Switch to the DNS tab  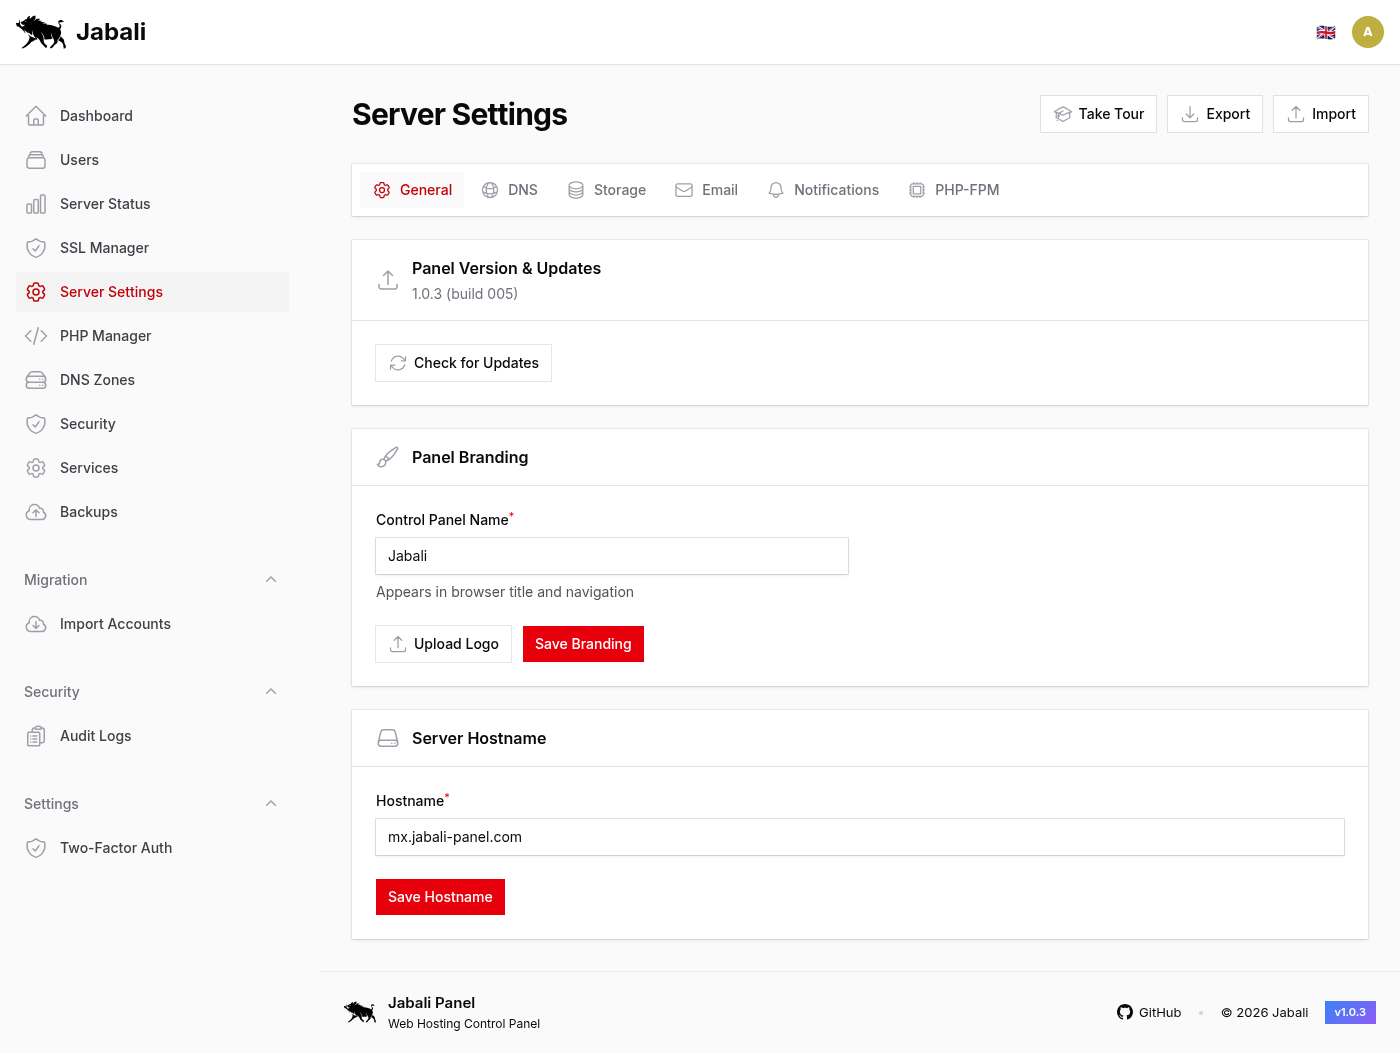point(509,189)
